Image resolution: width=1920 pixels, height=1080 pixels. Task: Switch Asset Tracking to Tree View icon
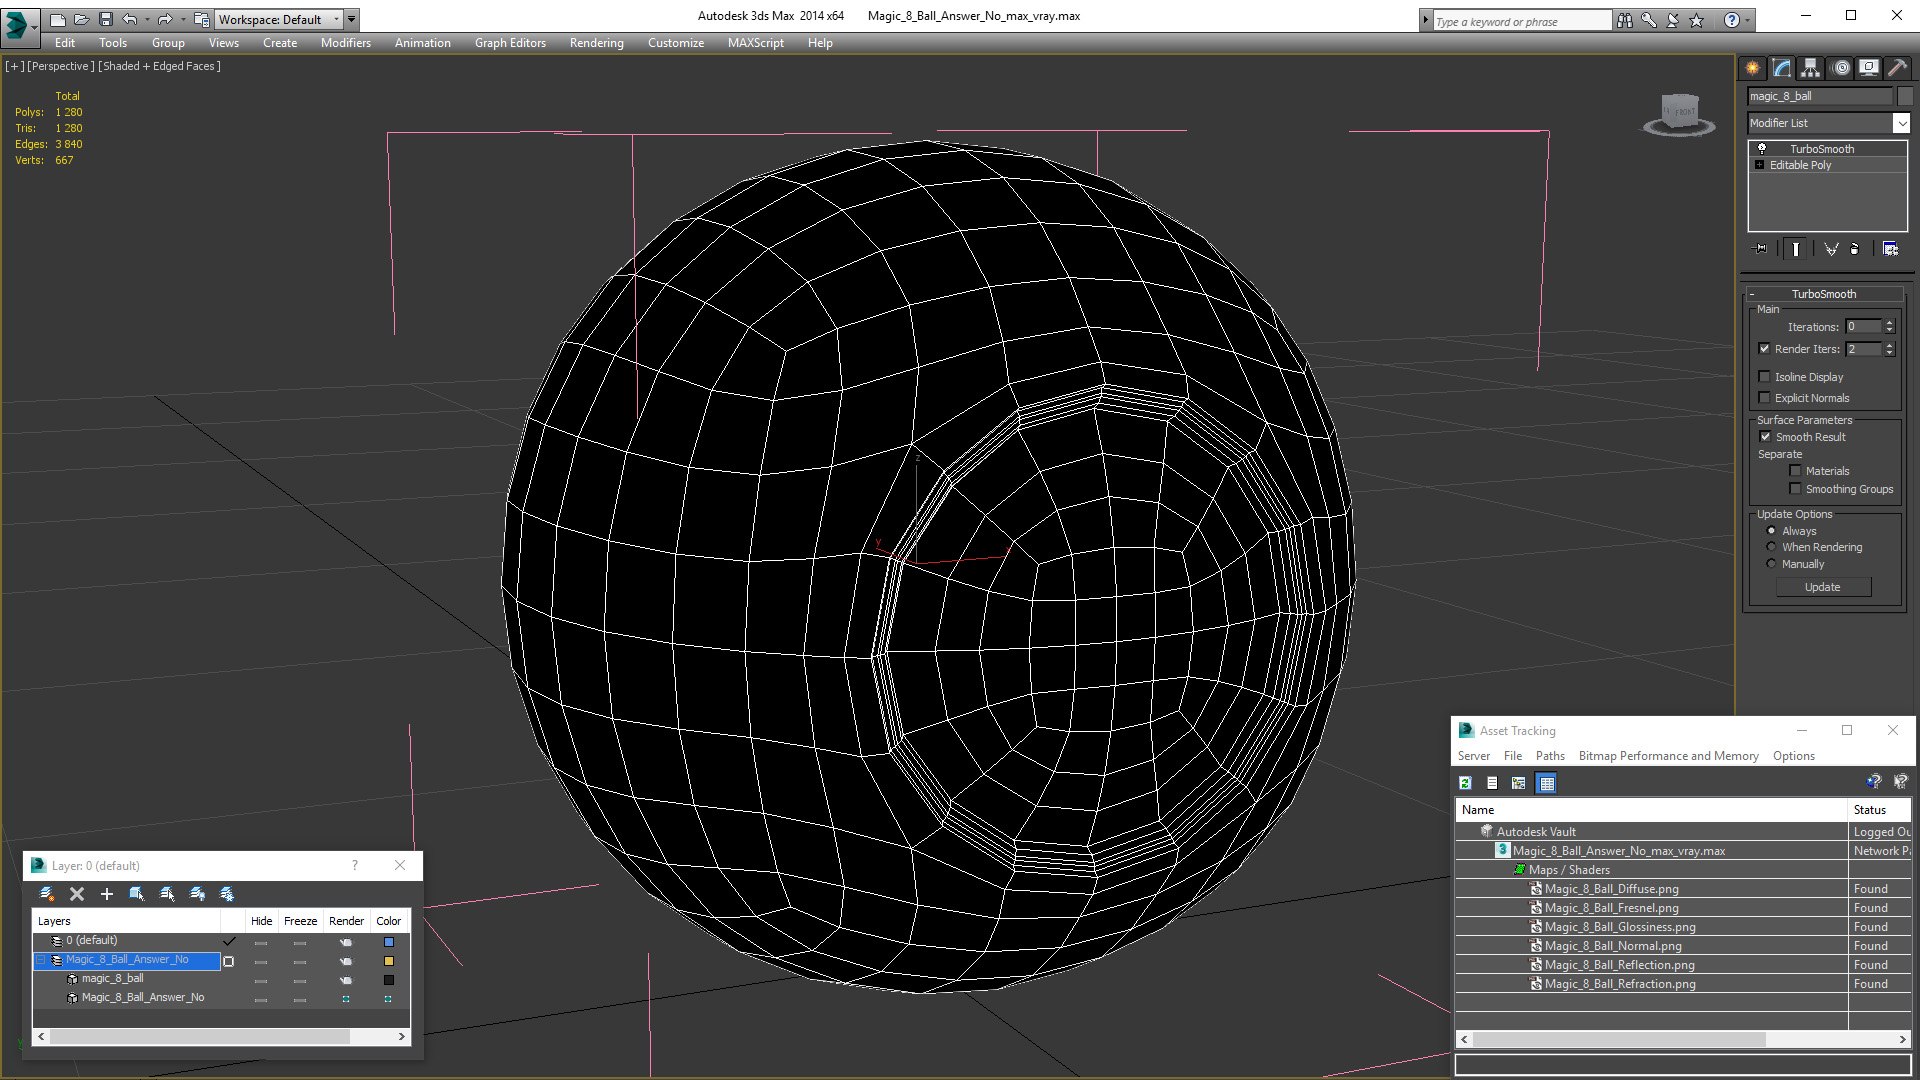(x=1519, y=783)
